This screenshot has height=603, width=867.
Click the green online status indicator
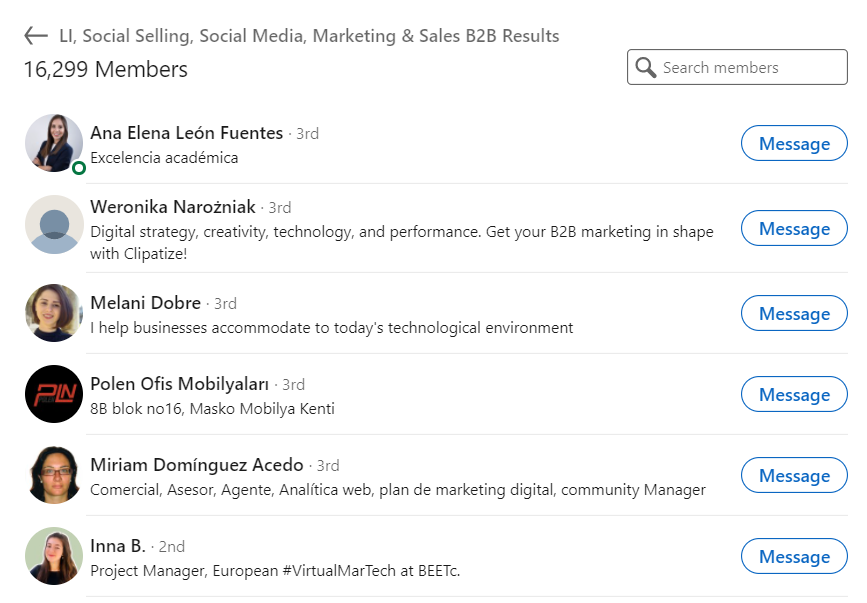(x=79, y=168)
